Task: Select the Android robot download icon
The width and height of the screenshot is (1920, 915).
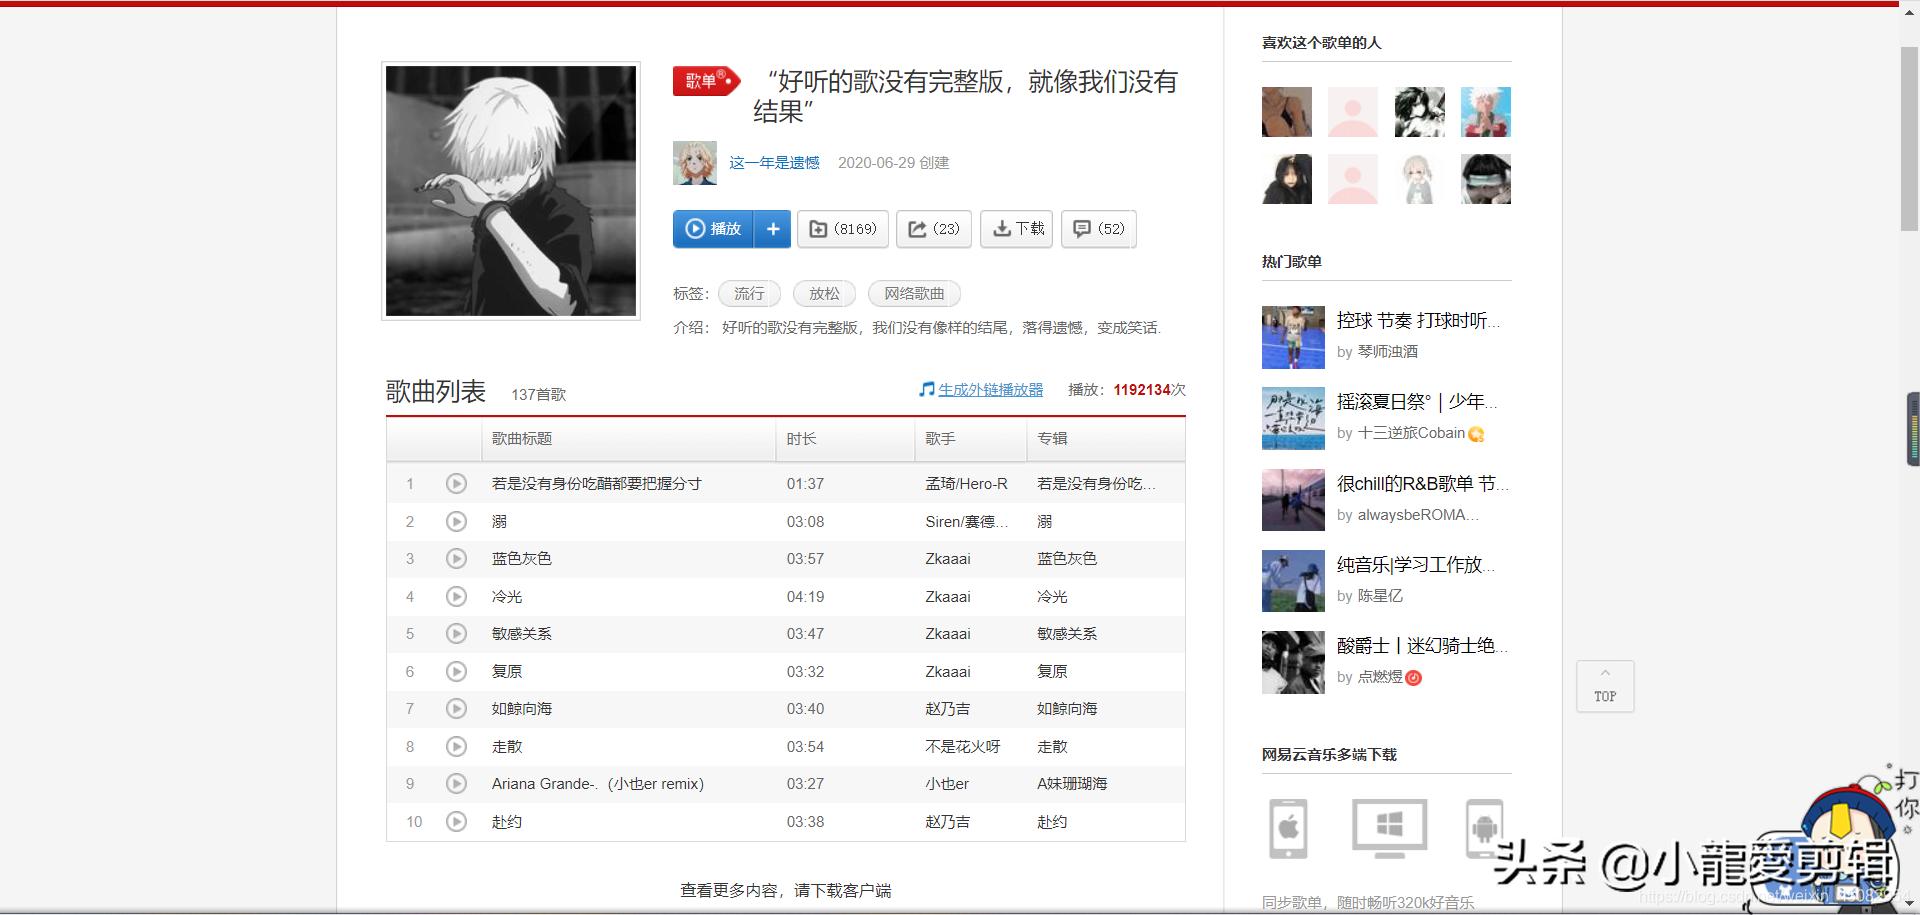Action: pos(1483,828)
